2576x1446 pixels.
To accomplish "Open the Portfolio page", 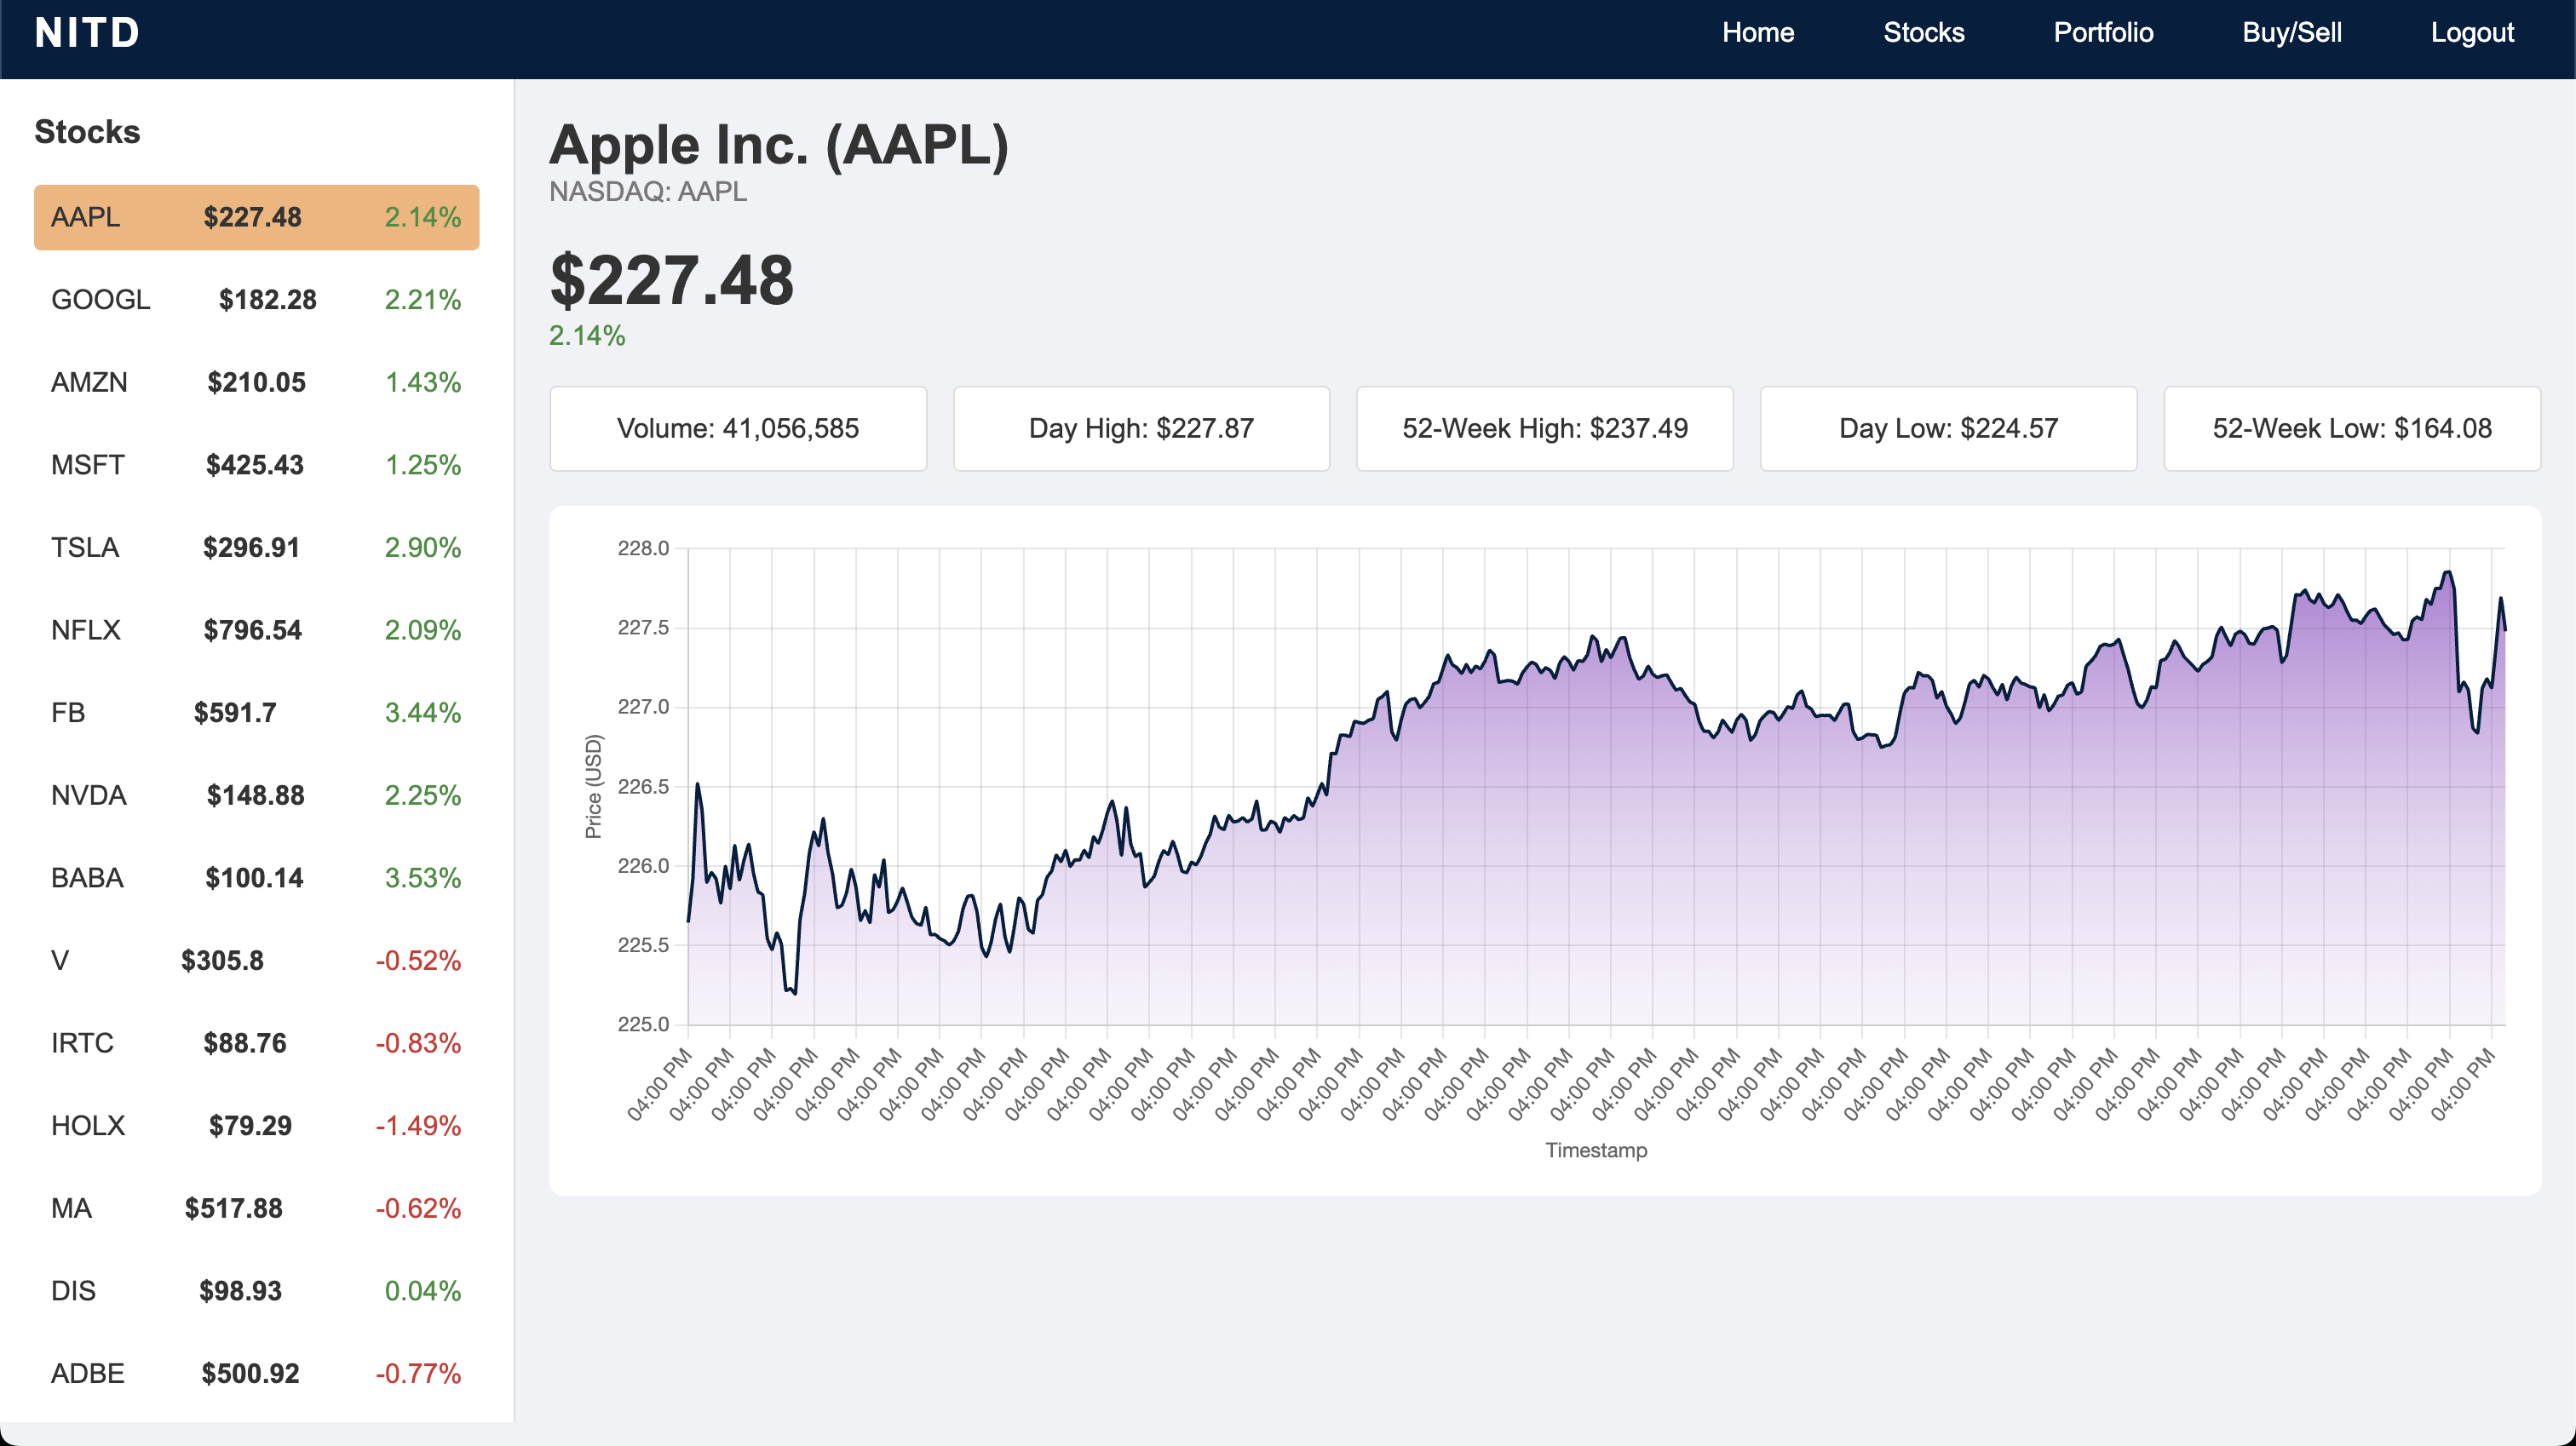I will tap(2103, 33).
